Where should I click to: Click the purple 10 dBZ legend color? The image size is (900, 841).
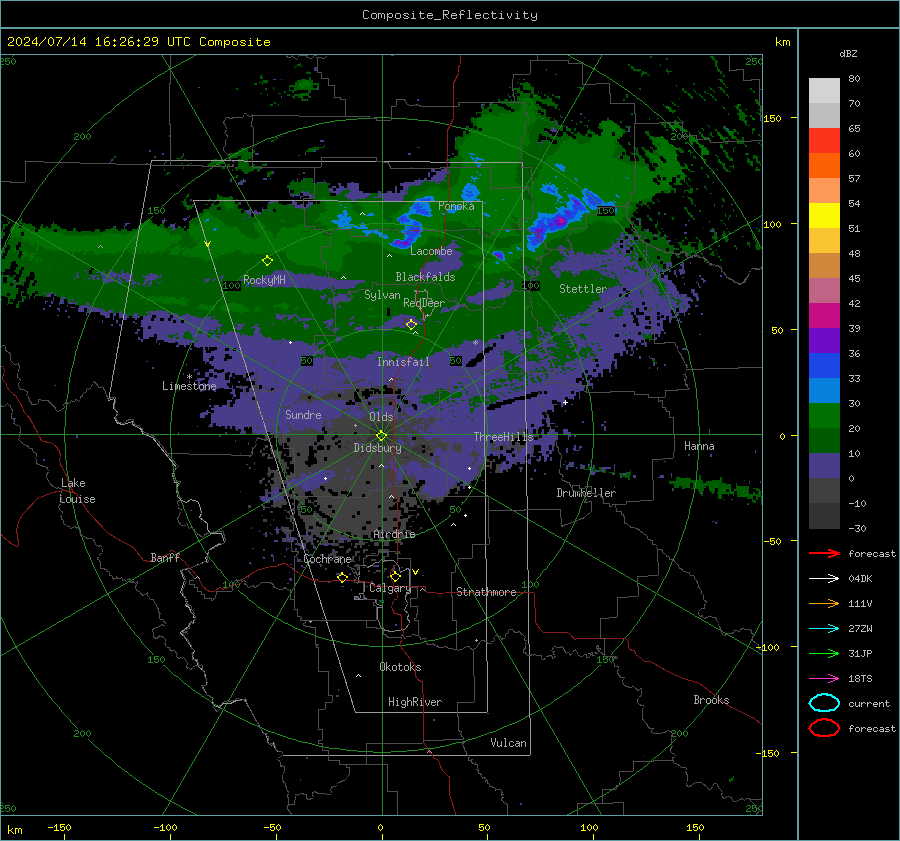(824, 465)
